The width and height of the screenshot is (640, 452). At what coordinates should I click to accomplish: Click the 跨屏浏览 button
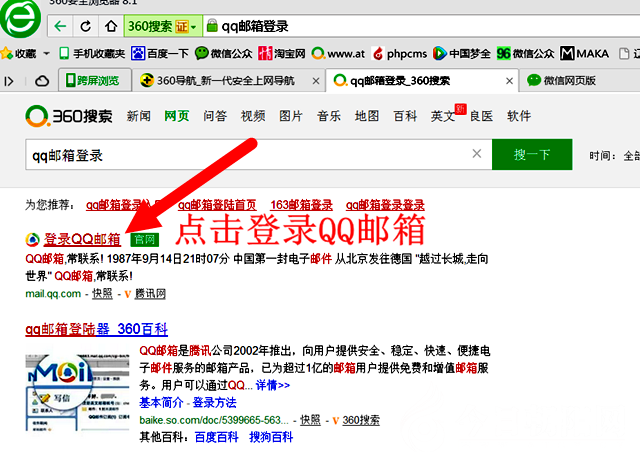point(93,80)
